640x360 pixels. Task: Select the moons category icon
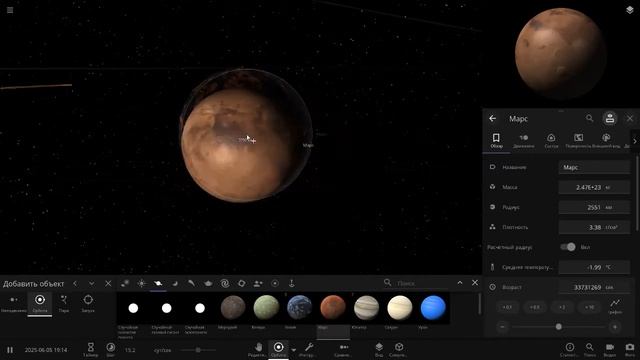[x=175, y=283]
